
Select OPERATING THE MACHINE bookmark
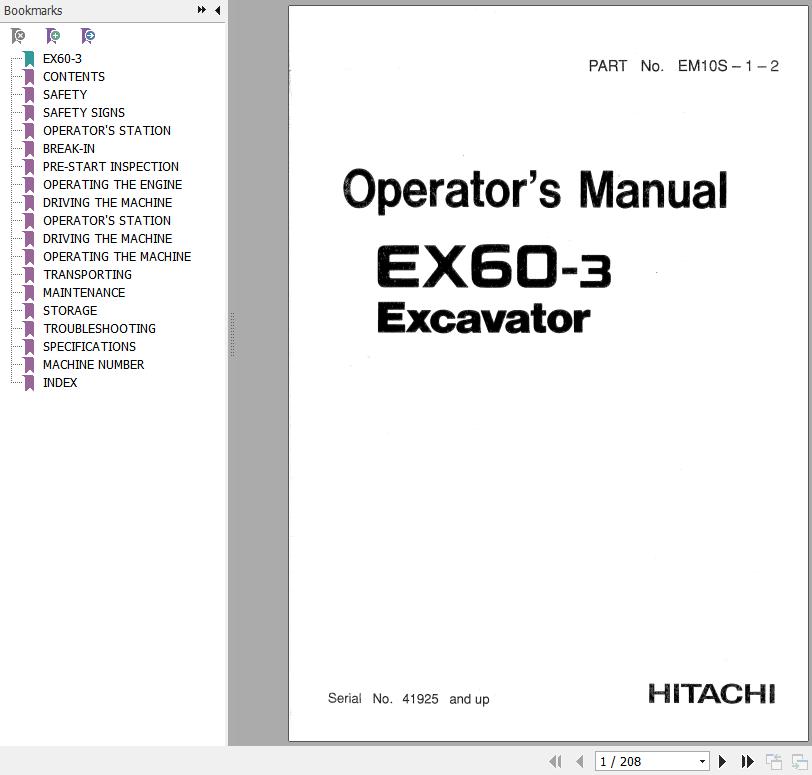[x=117, y=257]
